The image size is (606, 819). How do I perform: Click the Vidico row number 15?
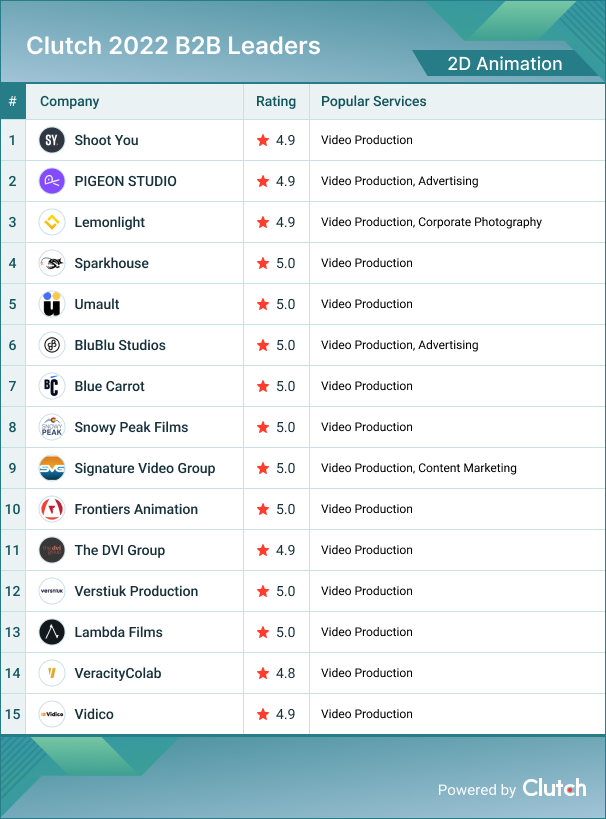[x=13, y=714]
